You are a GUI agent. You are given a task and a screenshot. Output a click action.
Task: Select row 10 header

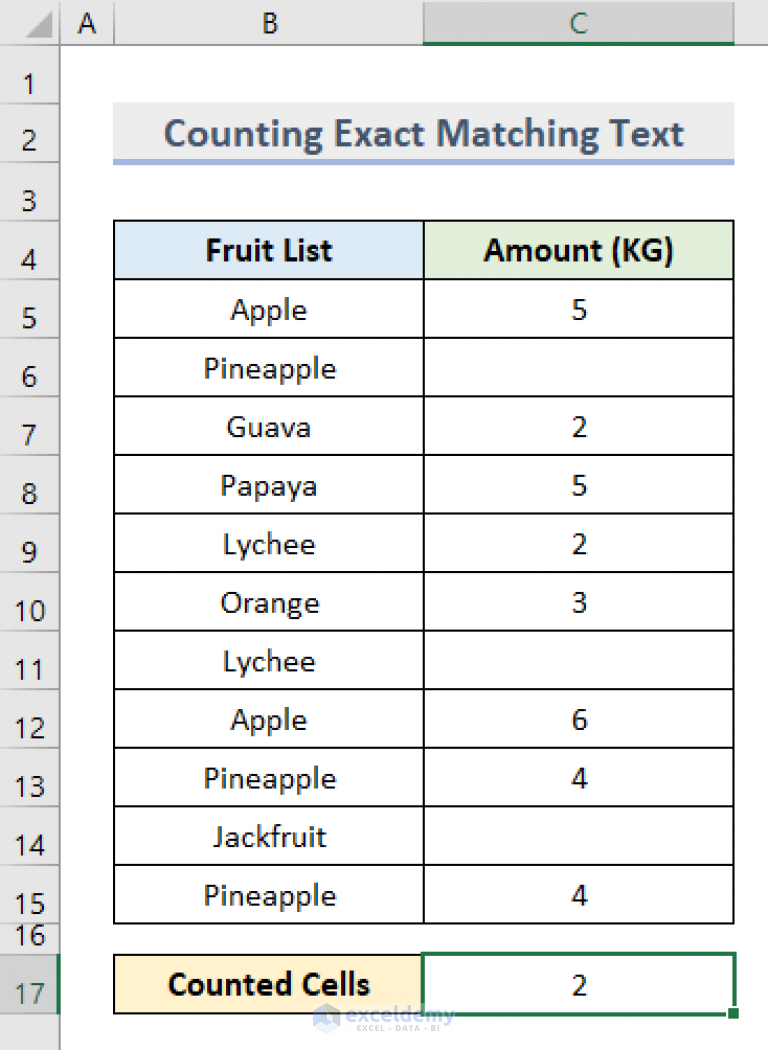[30, 610]
